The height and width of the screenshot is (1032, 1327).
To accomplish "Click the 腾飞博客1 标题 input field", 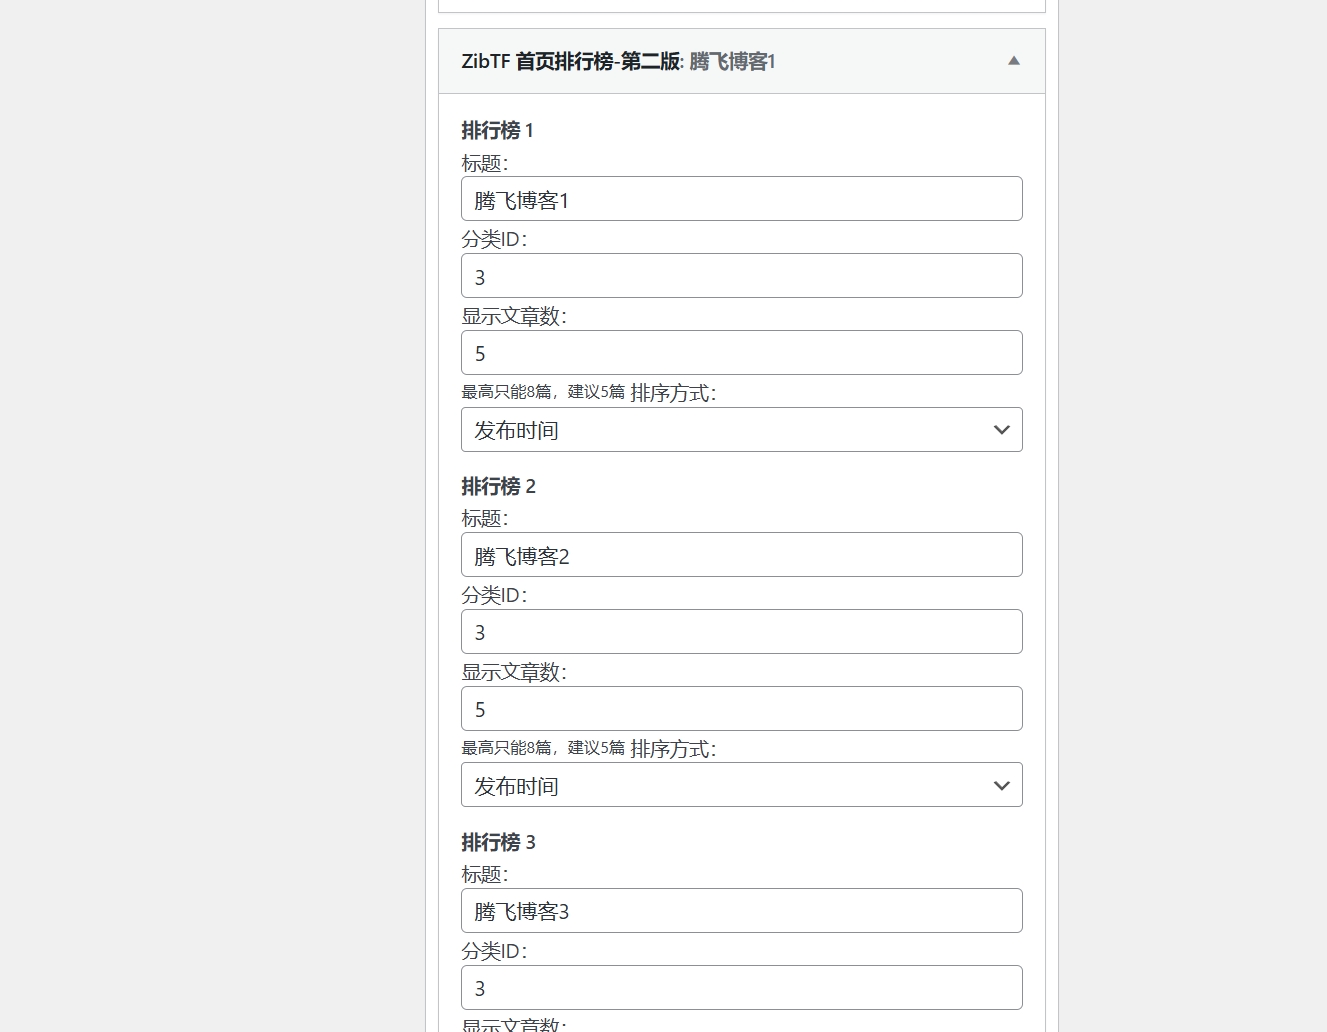I will [741, 199].
